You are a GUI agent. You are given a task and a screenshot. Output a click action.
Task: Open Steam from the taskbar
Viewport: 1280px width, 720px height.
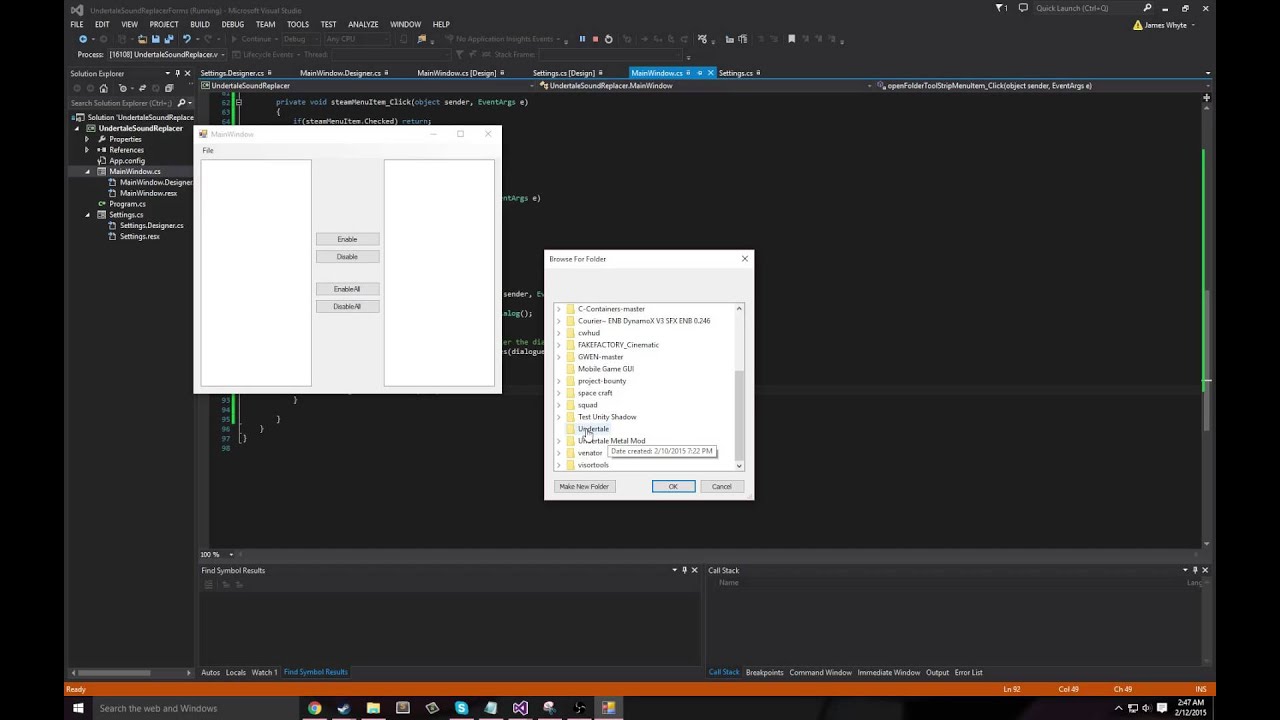coord(344,708)
